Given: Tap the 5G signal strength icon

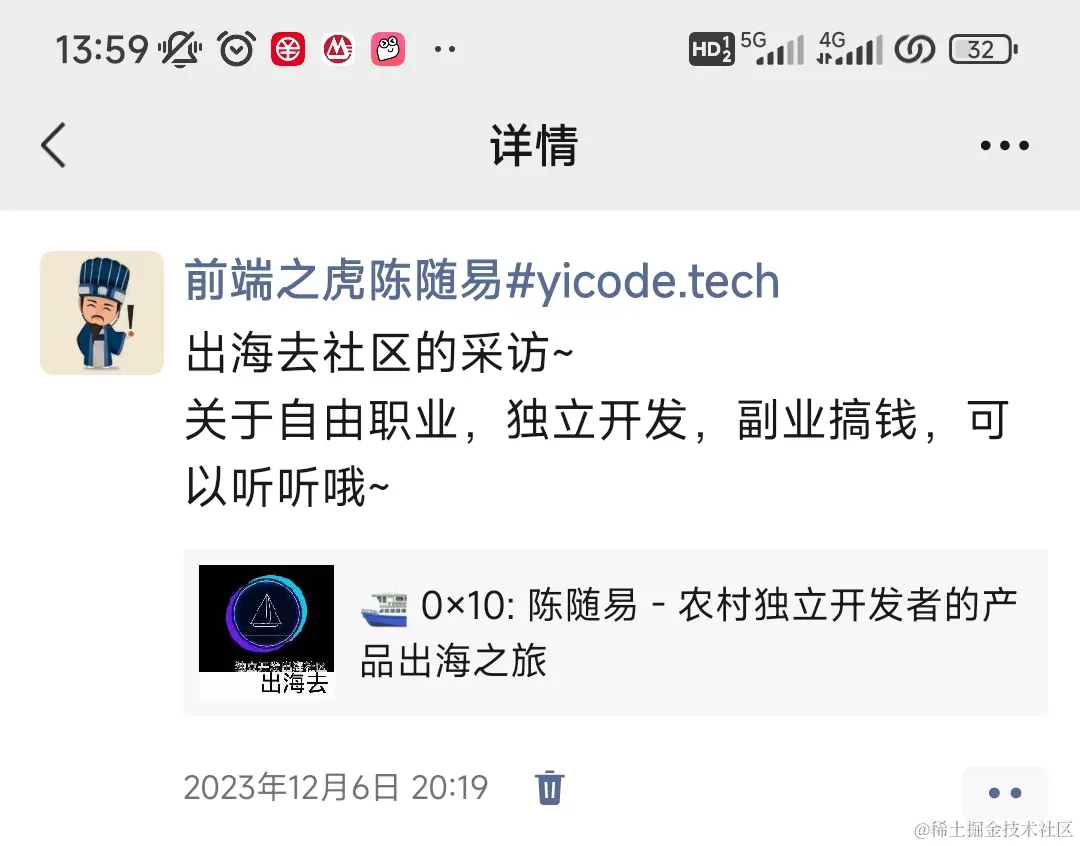Looking at the screenshot, I should pos(773,48).
